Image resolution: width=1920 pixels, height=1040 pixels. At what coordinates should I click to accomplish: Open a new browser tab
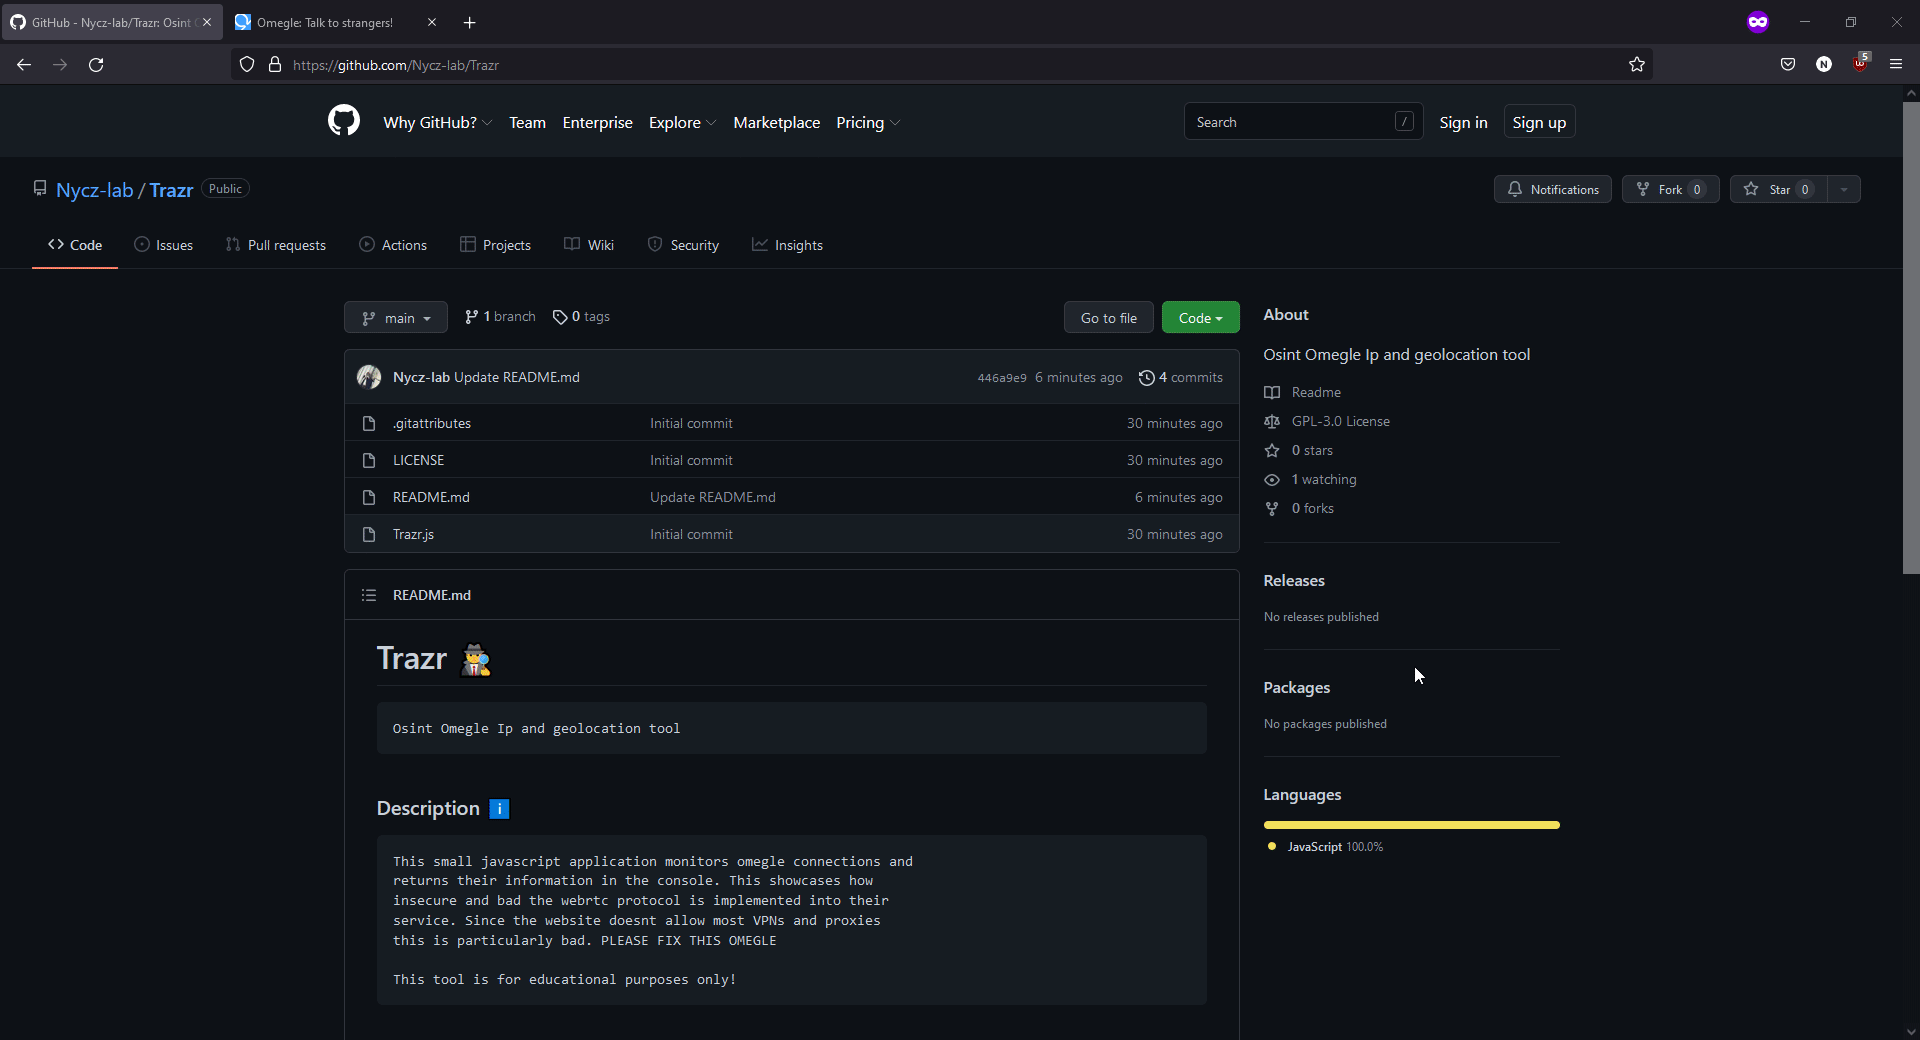(x=470, y=22)
